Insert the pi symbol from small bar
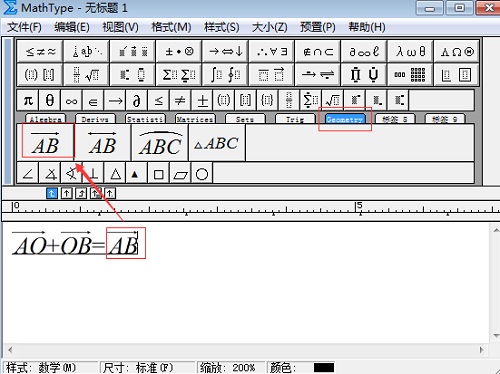 click(28, 100)
